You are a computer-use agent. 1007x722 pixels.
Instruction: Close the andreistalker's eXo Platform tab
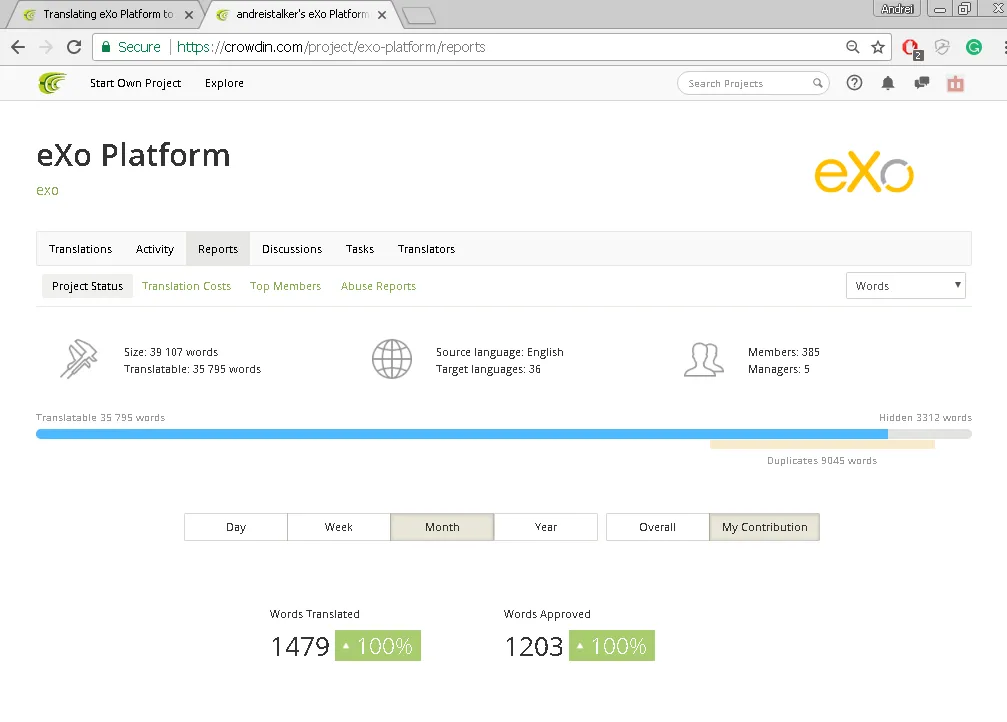click(x=381, y=15)
